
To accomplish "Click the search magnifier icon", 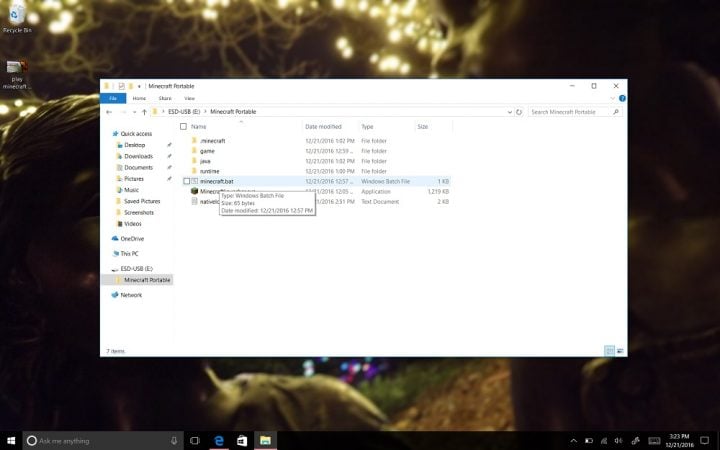I will coord(616,112).
